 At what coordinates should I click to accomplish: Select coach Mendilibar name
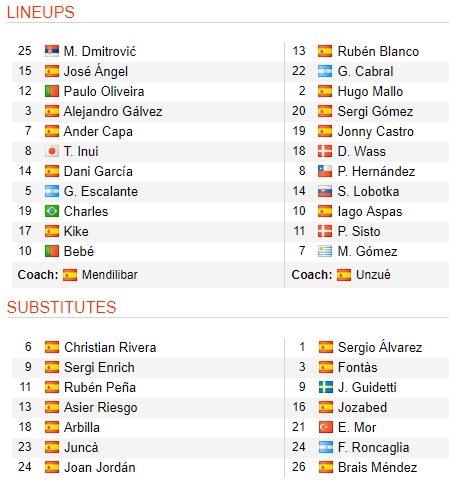tap(110, 275)
